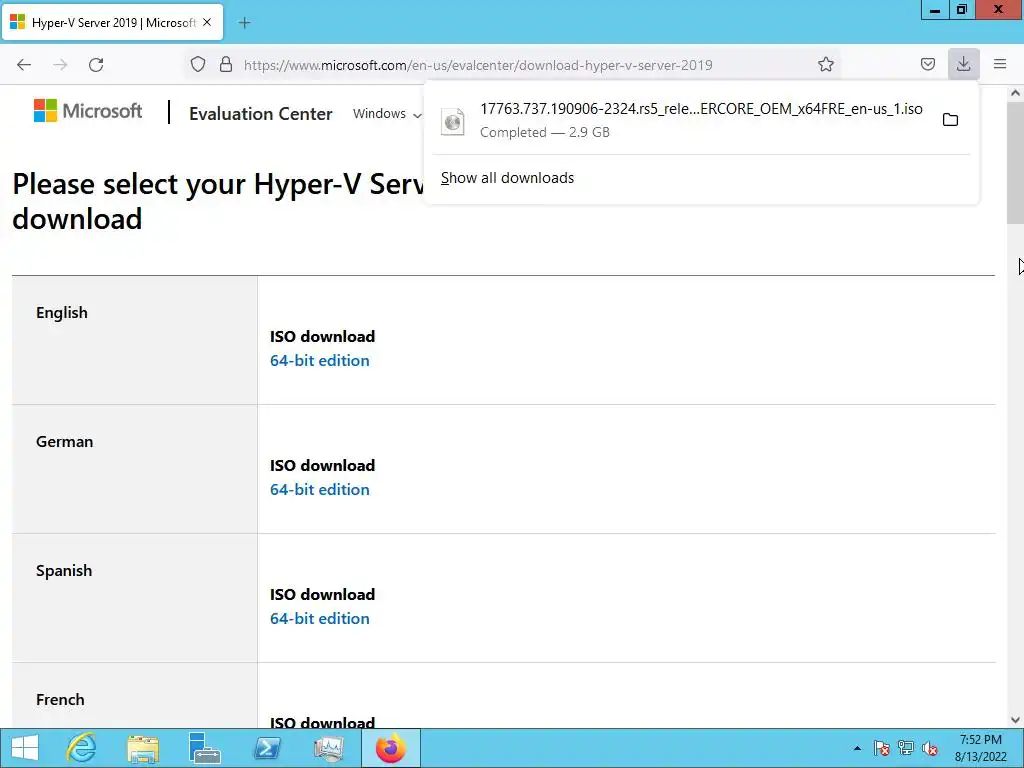Launch PowerShell from taskbar
The height and width of the screenshot is (768, 1024).
pyautogui.click(x=266, y=748)
